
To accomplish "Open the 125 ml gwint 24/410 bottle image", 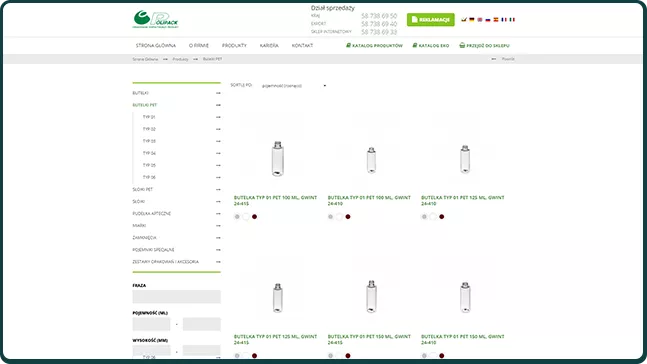I will pos(465,159).
